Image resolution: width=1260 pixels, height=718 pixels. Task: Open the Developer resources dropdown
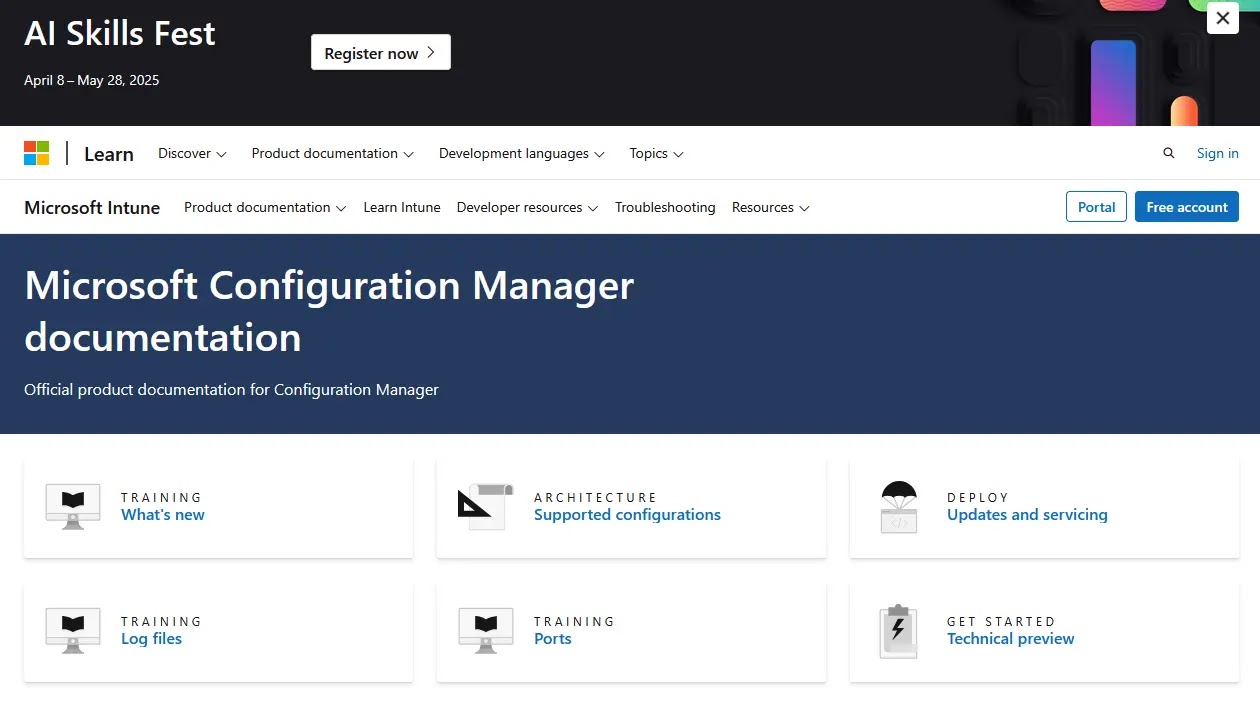point(527,207)
